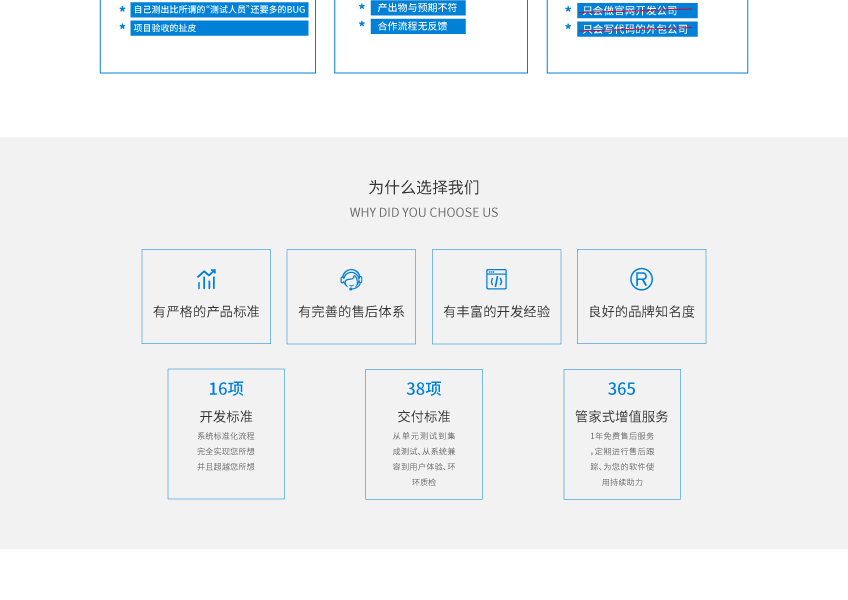Screen dimensions: 848x600
Task: Click the list item mentioning 还要多的BUG
Action: point(219,10)
